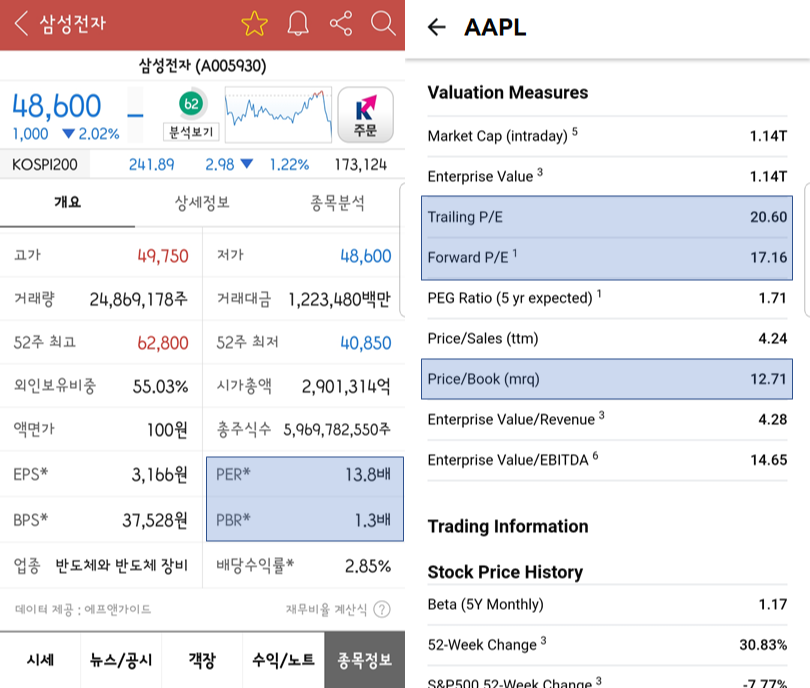Tap the Valuation Measures heading
The width and height of the screenshot is (810, 688).
[x=508, y=92]
